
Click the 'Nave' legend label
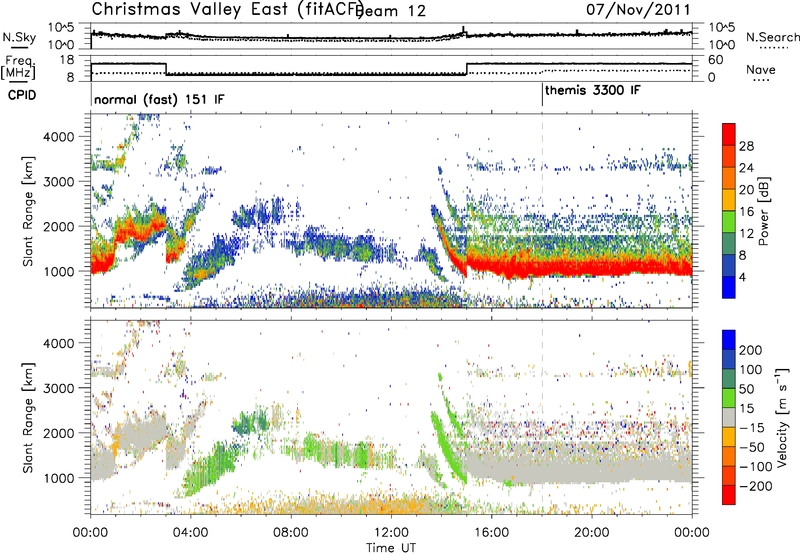[x=761, y=69]
